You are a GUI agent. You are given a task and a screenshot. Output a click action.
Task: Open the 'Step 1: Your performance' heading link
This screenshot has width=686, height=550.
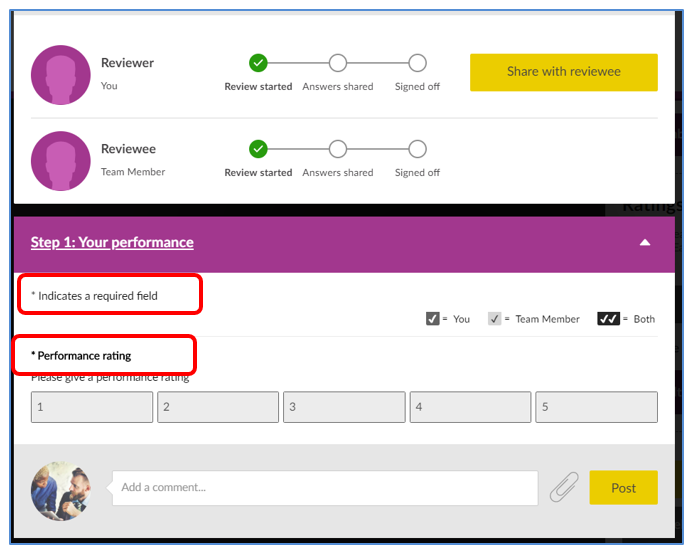[x=112, y=242]
